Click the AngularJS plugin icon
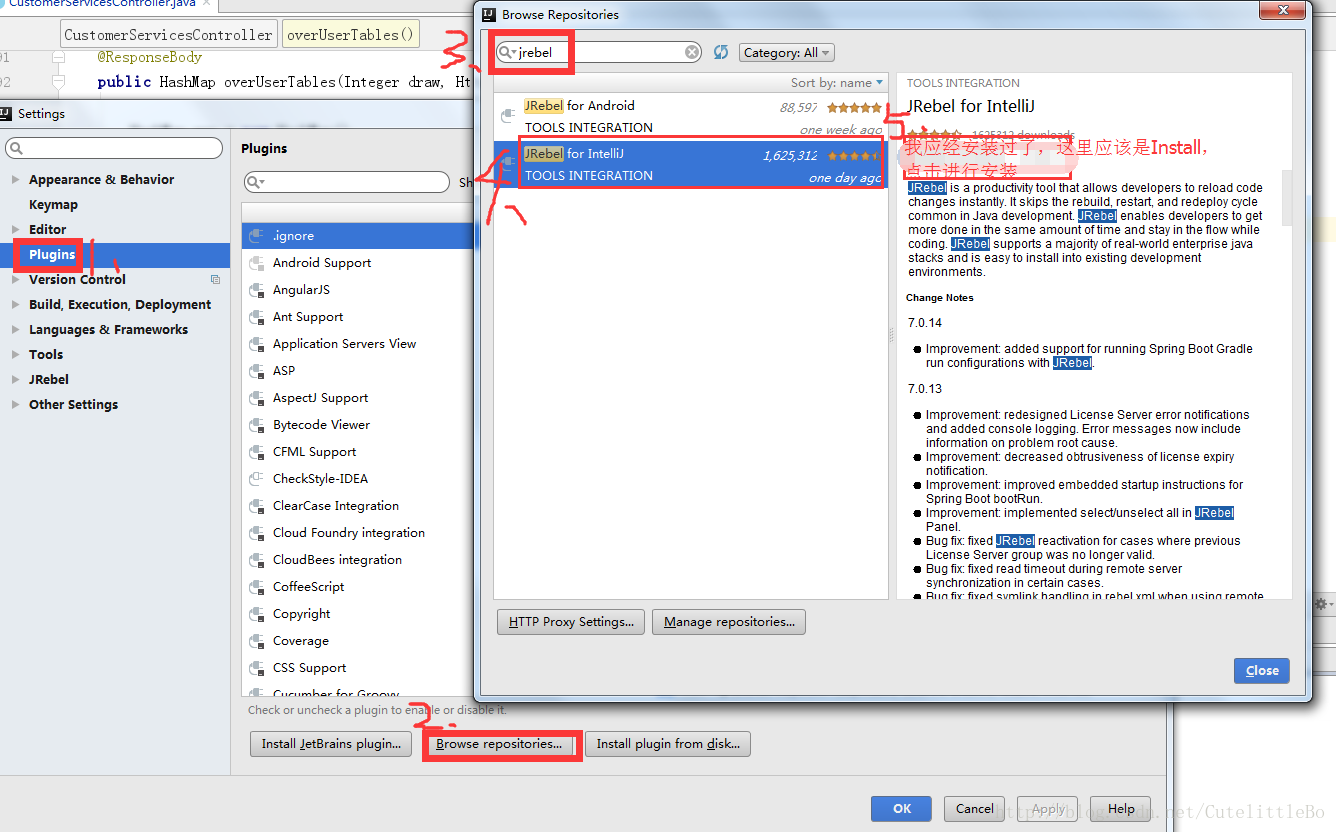The image size is (1336, 832). [256, 290]
